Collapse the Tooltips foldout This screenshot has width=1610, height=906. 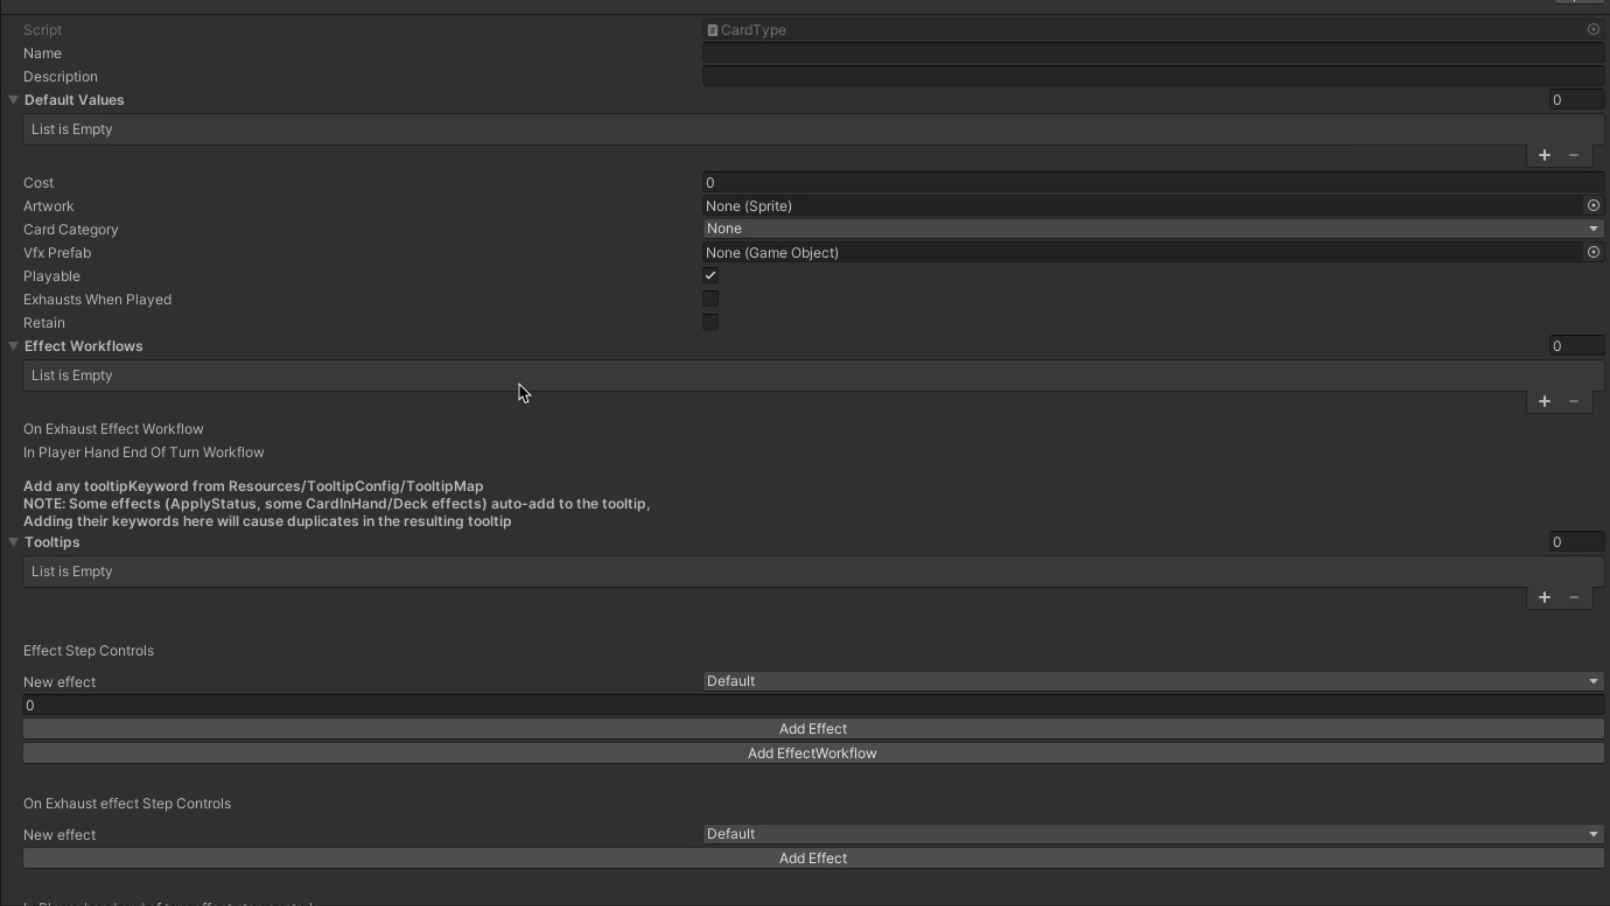[x=14, y=542]
